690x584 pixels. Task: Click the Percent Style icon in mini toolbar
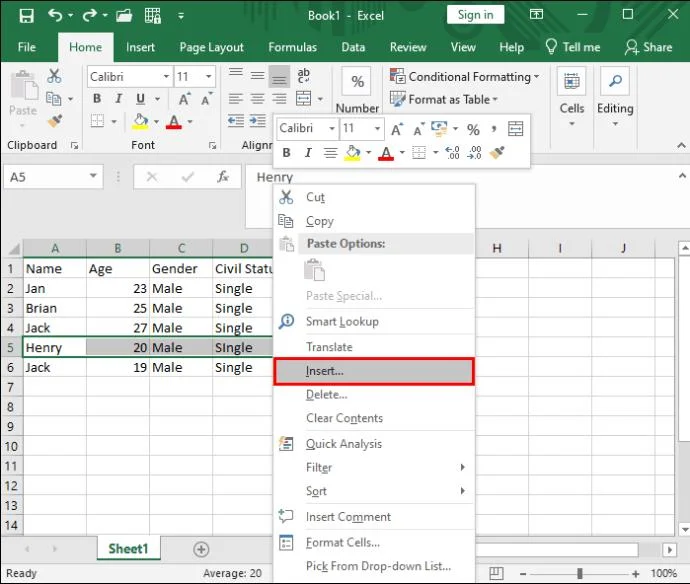[x=473, y=129]
